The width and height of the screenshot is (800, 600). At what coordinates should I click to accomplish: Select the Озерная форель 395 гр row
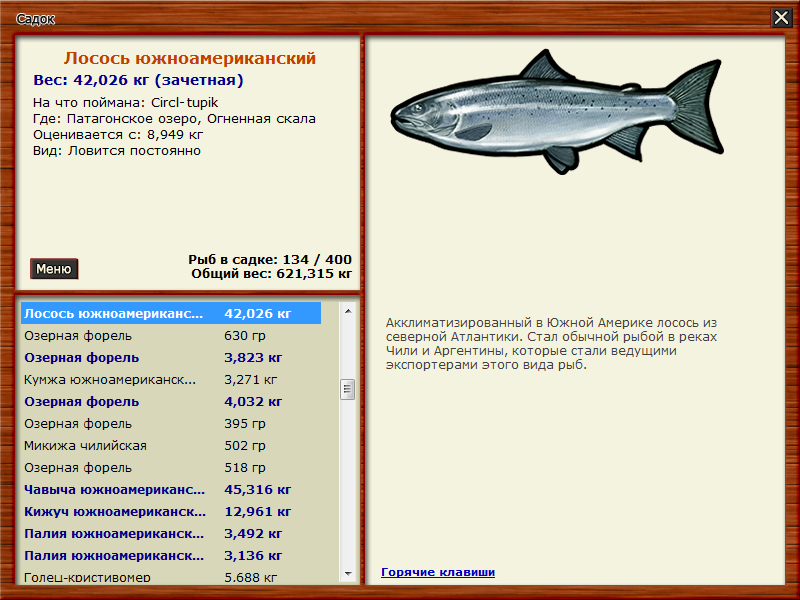point(171,423)
